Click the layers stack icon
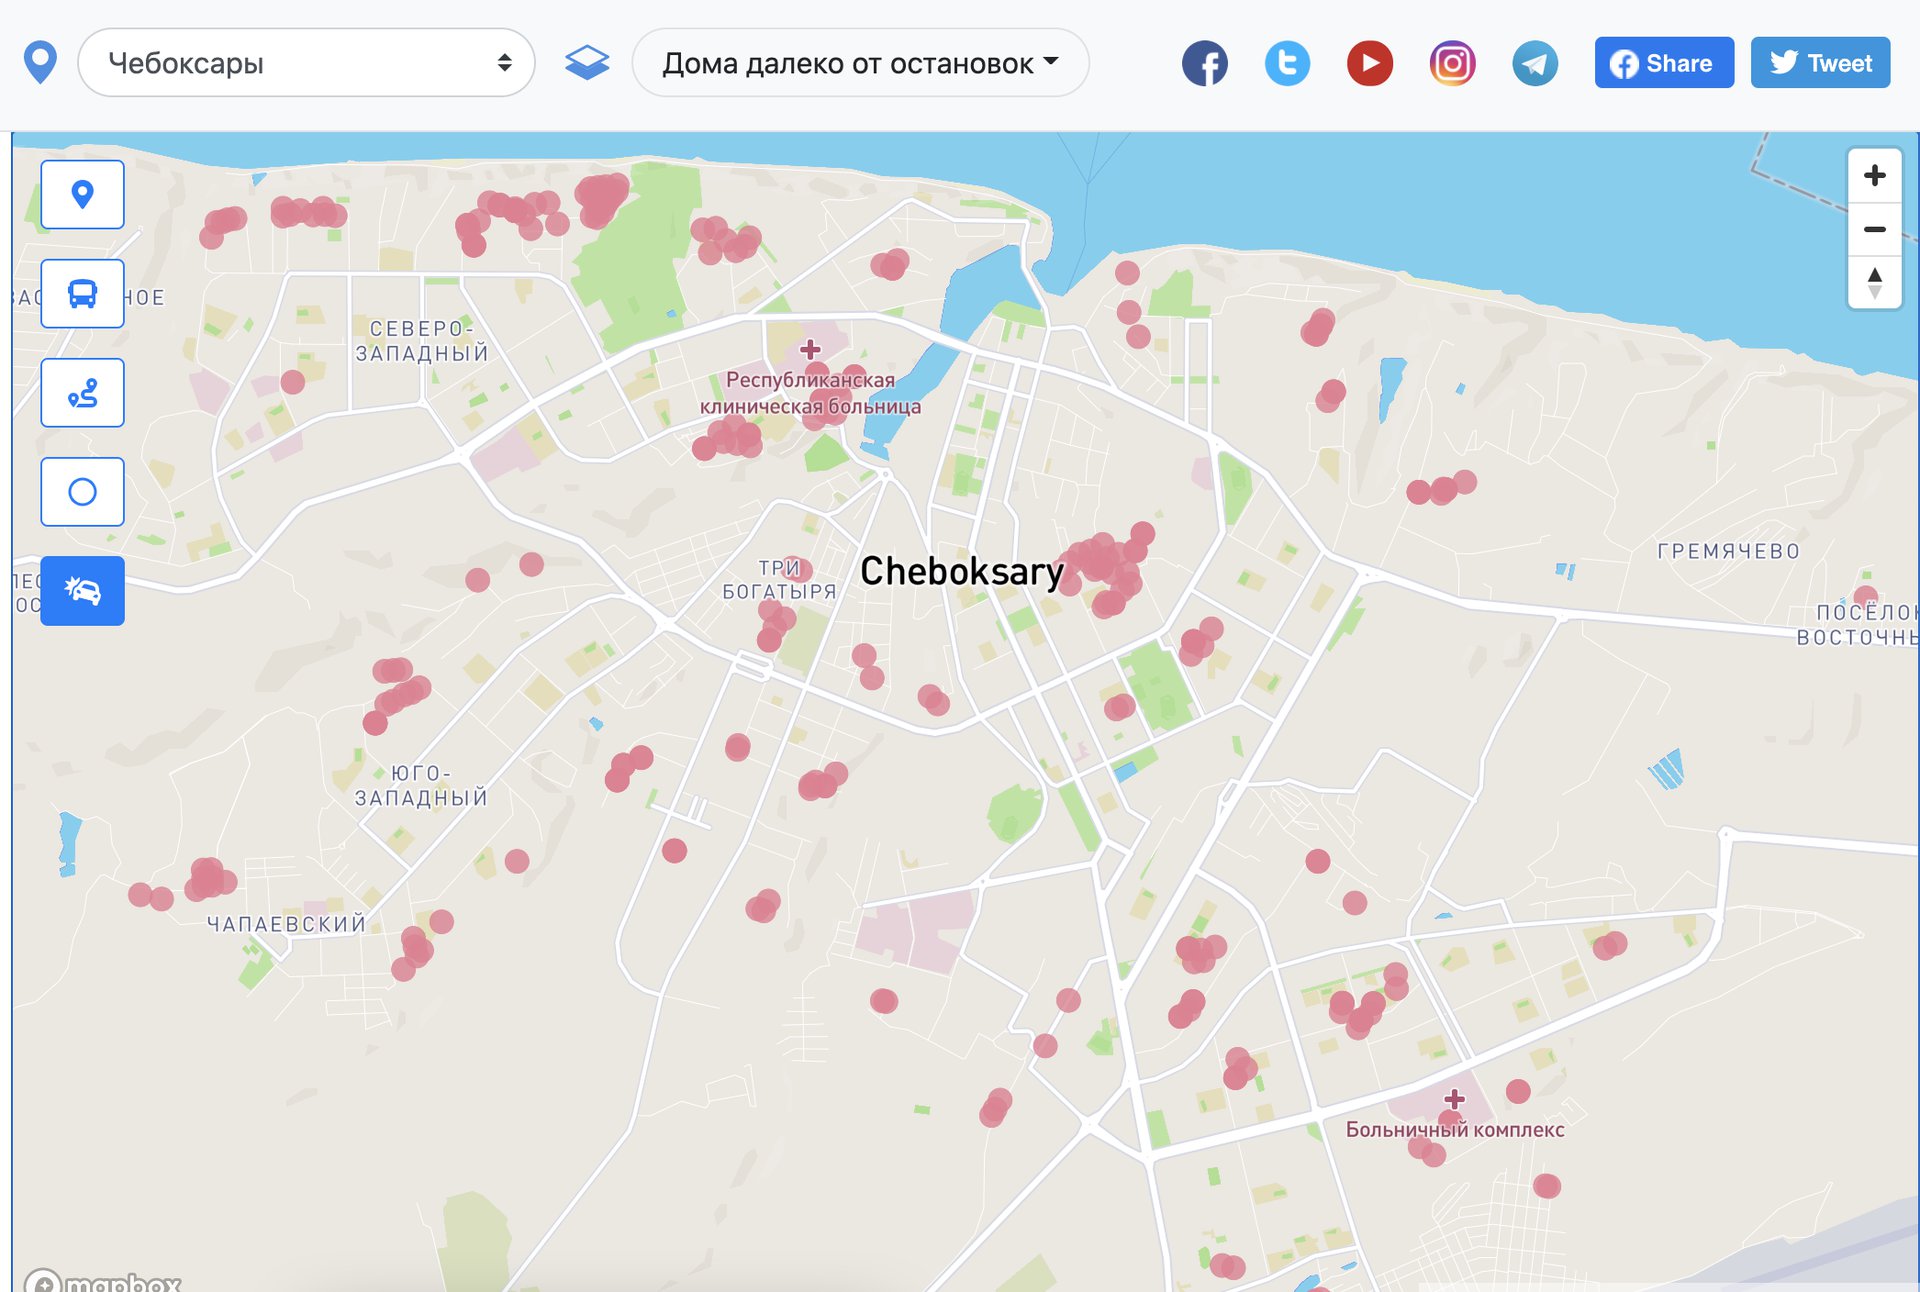This screenshot has height=1292, width=1920. pyautogui.click(x=587, y=63)
